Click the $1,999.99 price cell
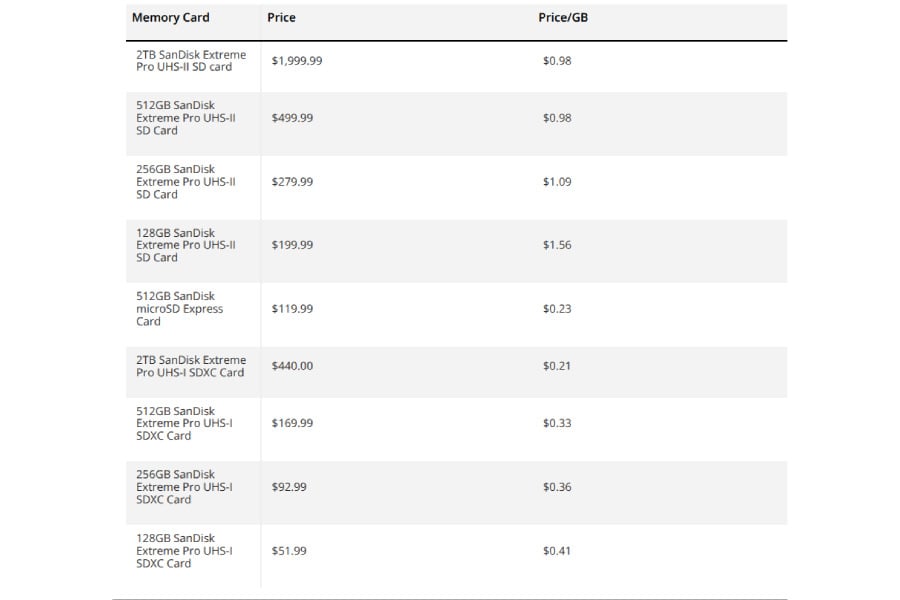The width and height of the screenshot is (900, 600). click(x=297, y=61)
